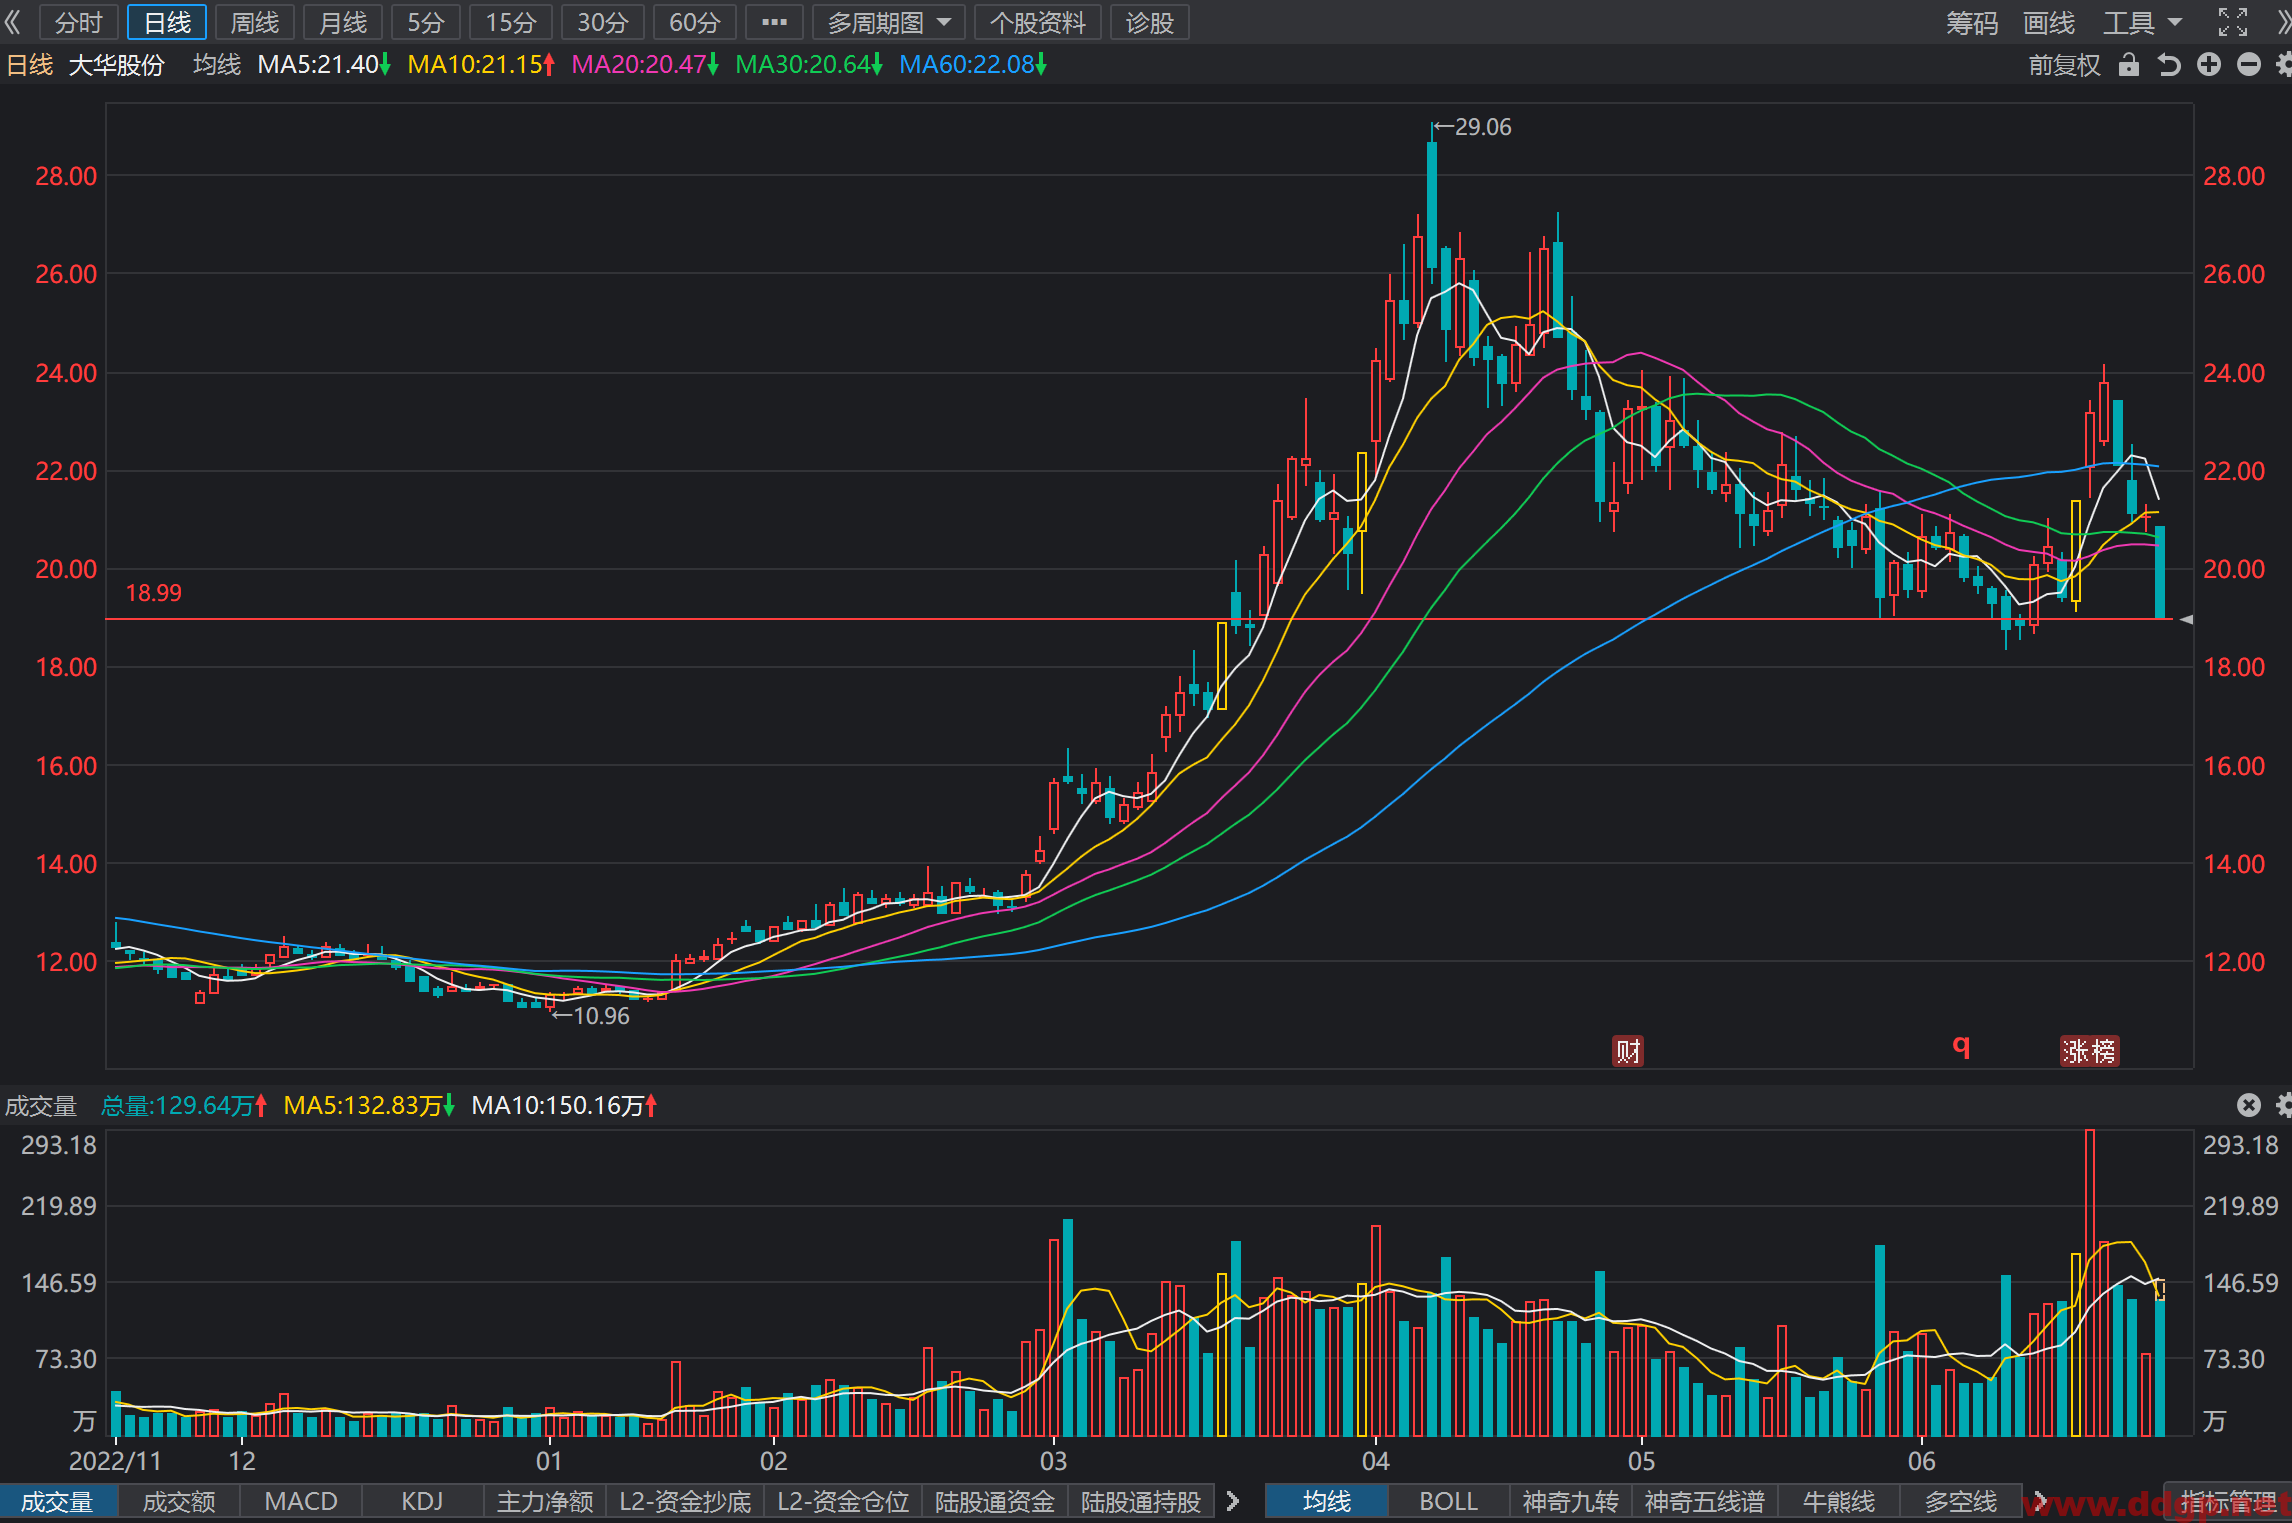The height and width of the screenshot is (1523, 2292).
Task: Click the double left arrow collapse icon
Action: (x=13, y=22)
